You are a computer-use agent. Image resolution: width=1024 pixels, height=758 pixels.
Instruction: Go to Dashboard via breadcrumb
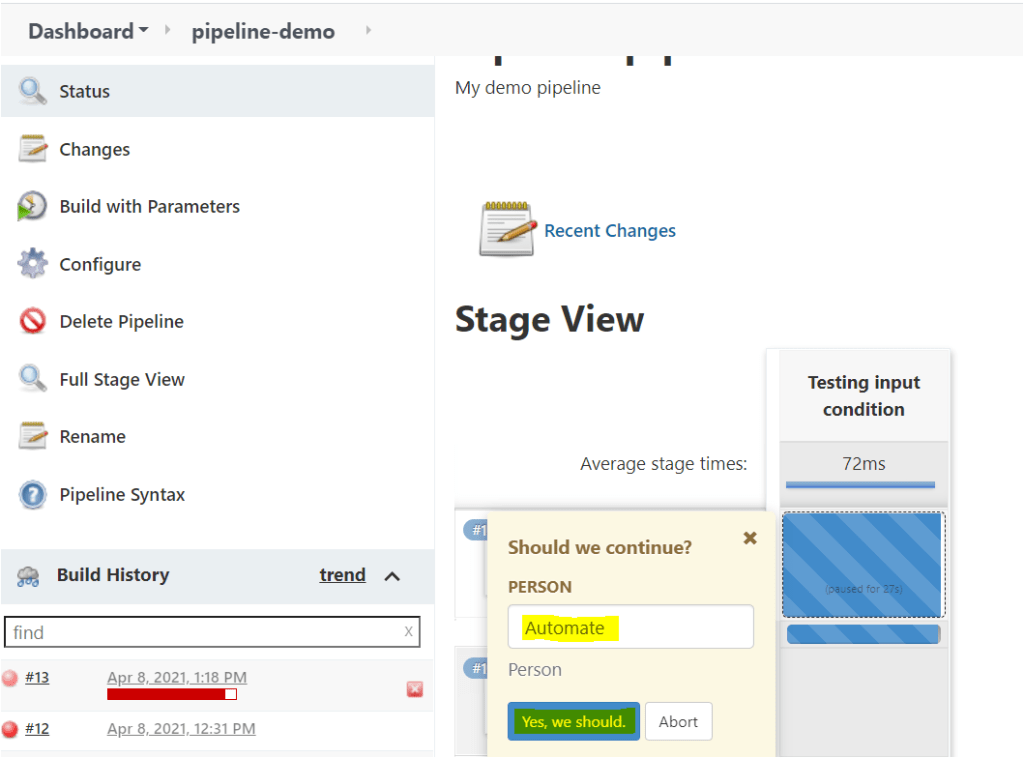click(x=80, y=31)
